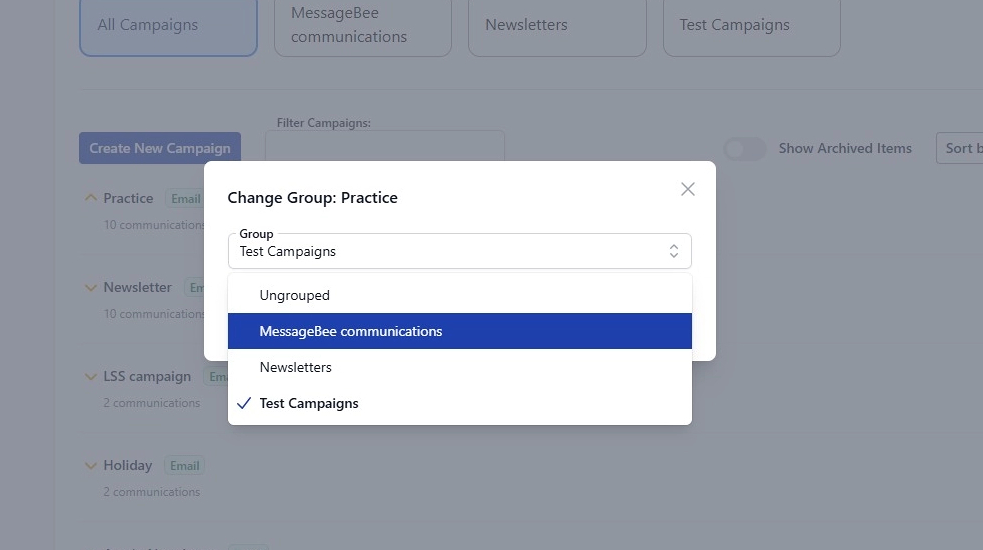The height and width of the screenshot is (550, 983).
Task: Click the Group select up-down arrows icon
Action: (x=674, y=251)
